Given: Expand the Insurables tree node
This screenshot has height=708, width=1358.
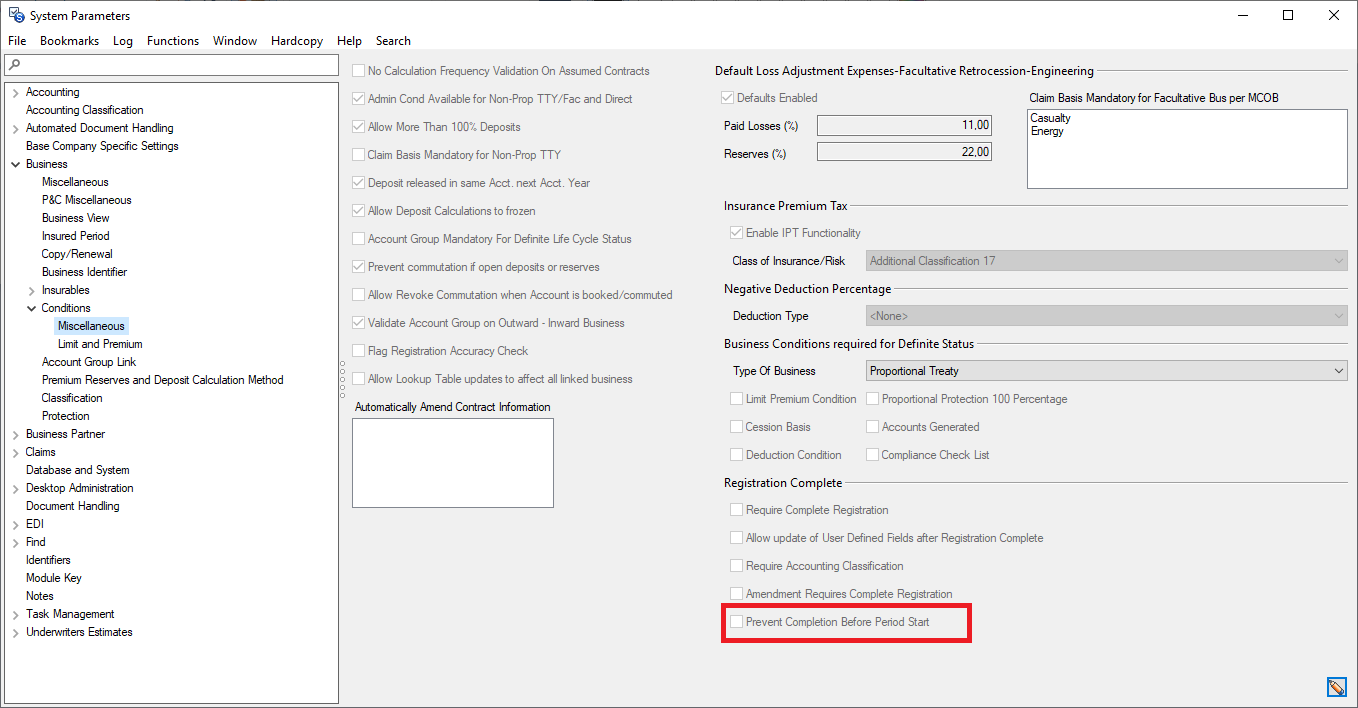Looking at the screenshot, I should pos(31,290).
